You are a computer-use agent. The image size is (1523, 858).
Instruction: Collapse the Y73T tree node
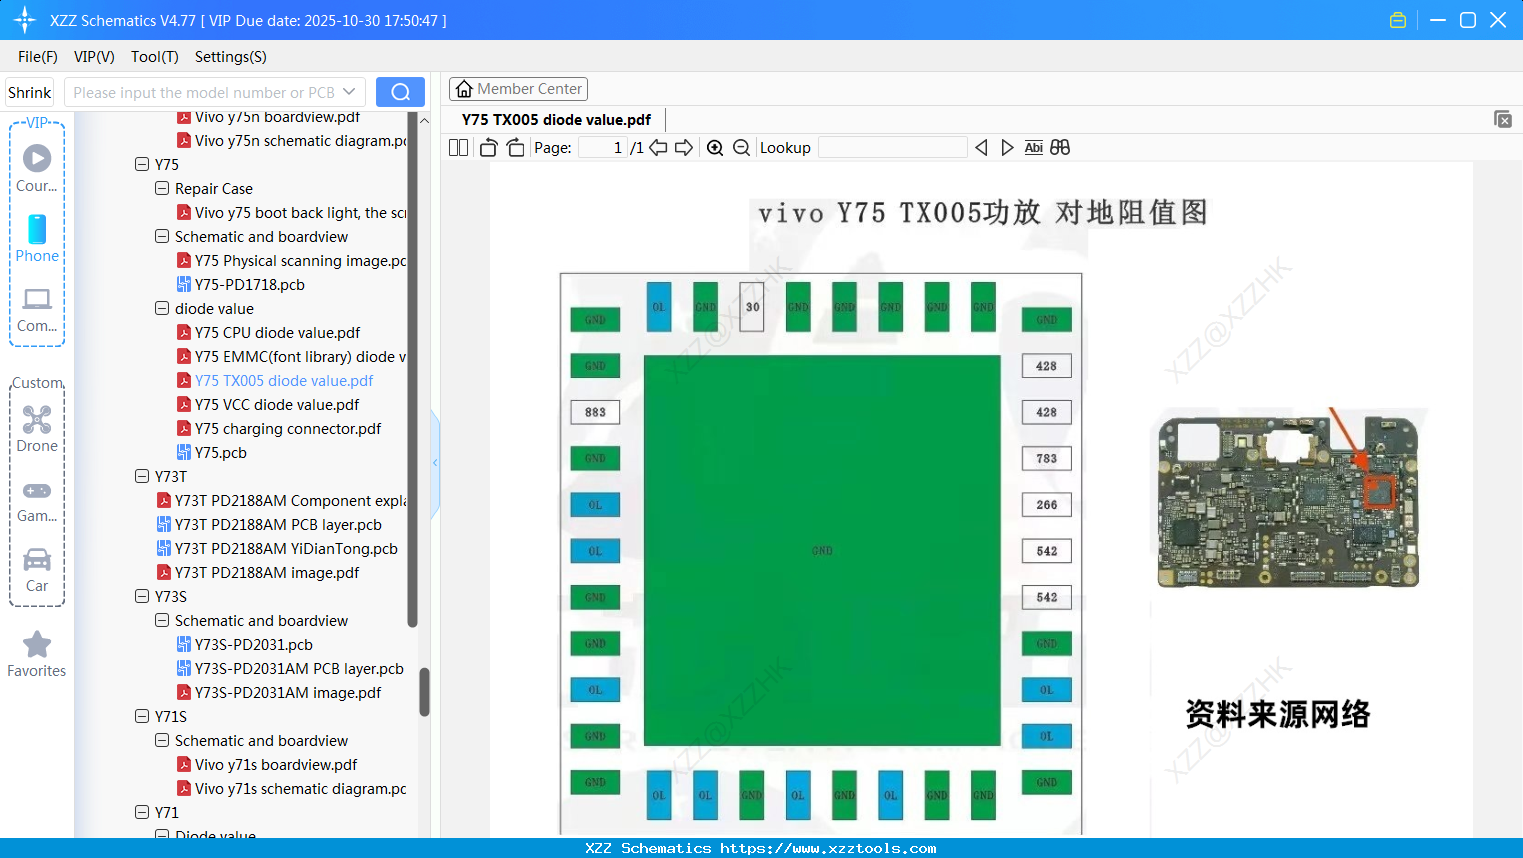pos(141,476)
